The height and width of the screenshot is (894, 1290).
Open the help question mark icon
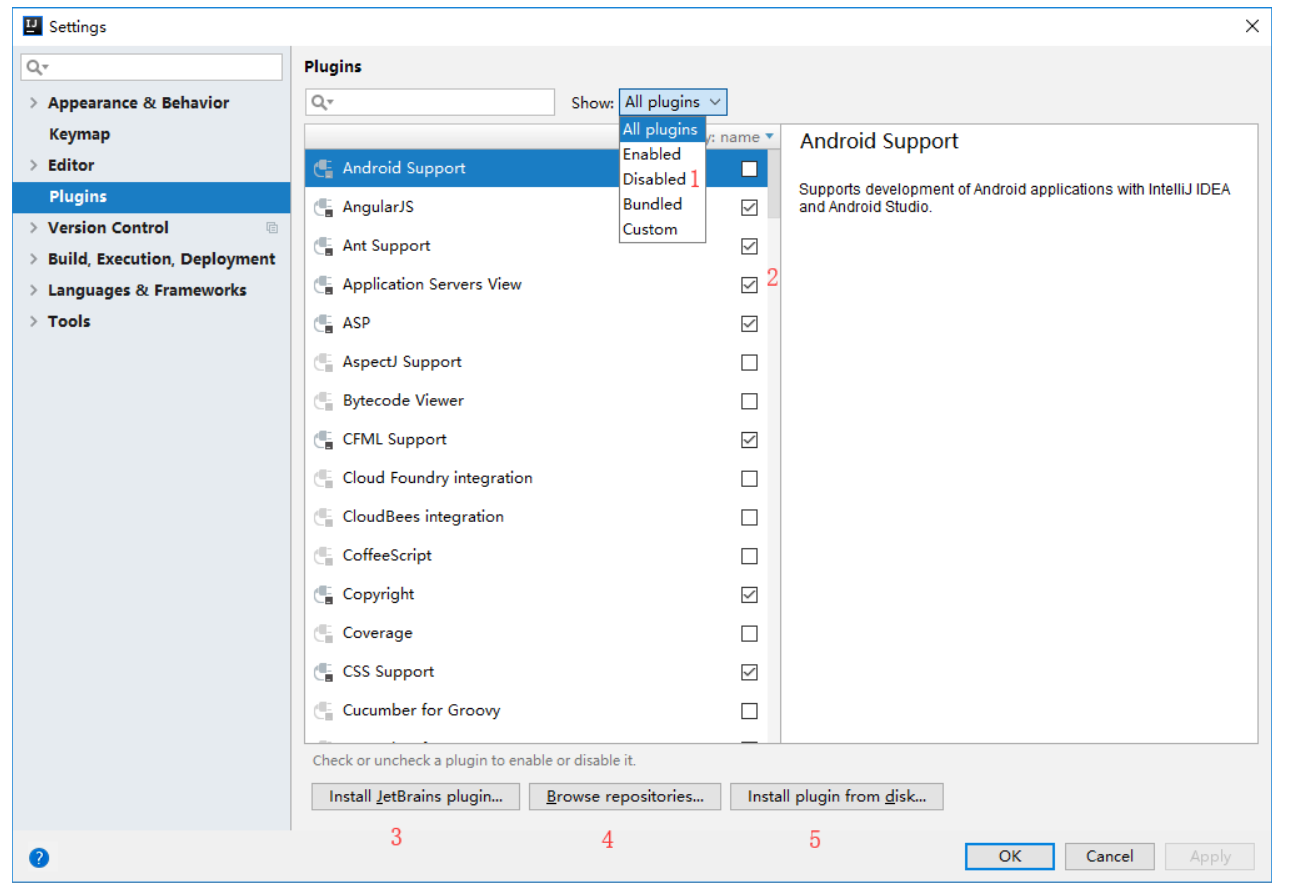tap(39, 857)
